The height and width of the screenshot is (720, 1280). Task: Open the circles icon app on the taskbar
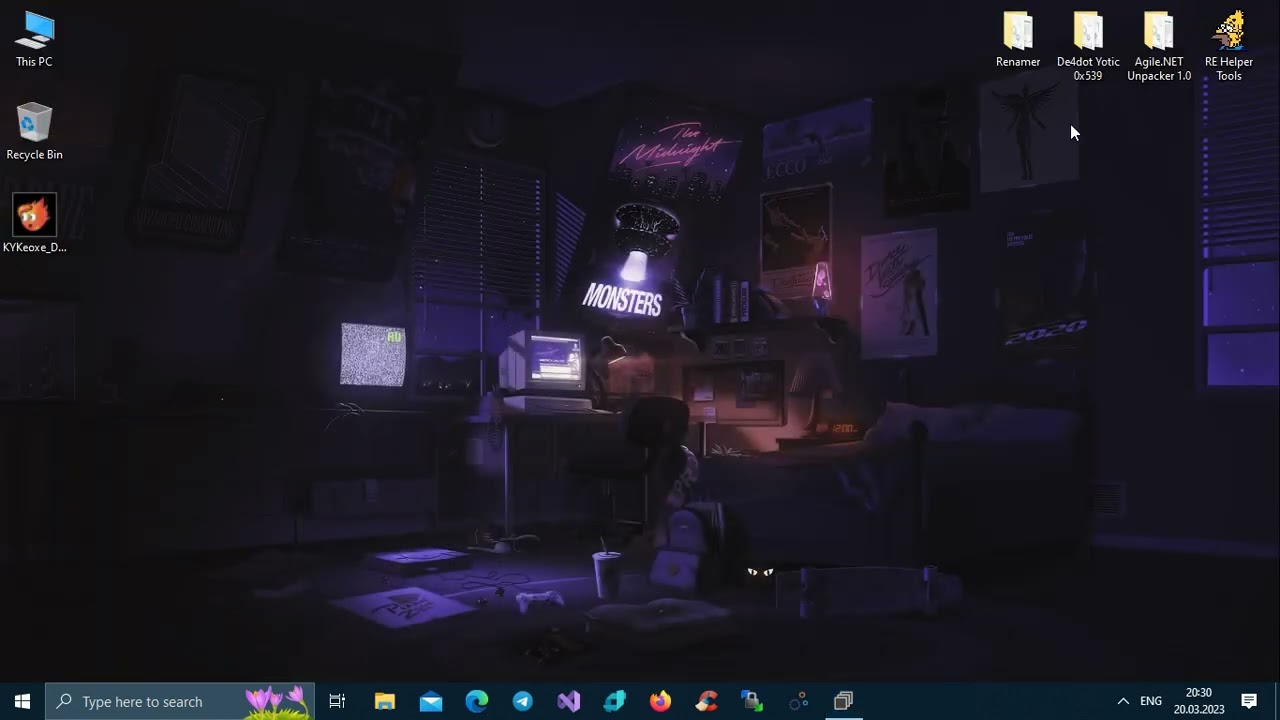click(x=799, y=701)
